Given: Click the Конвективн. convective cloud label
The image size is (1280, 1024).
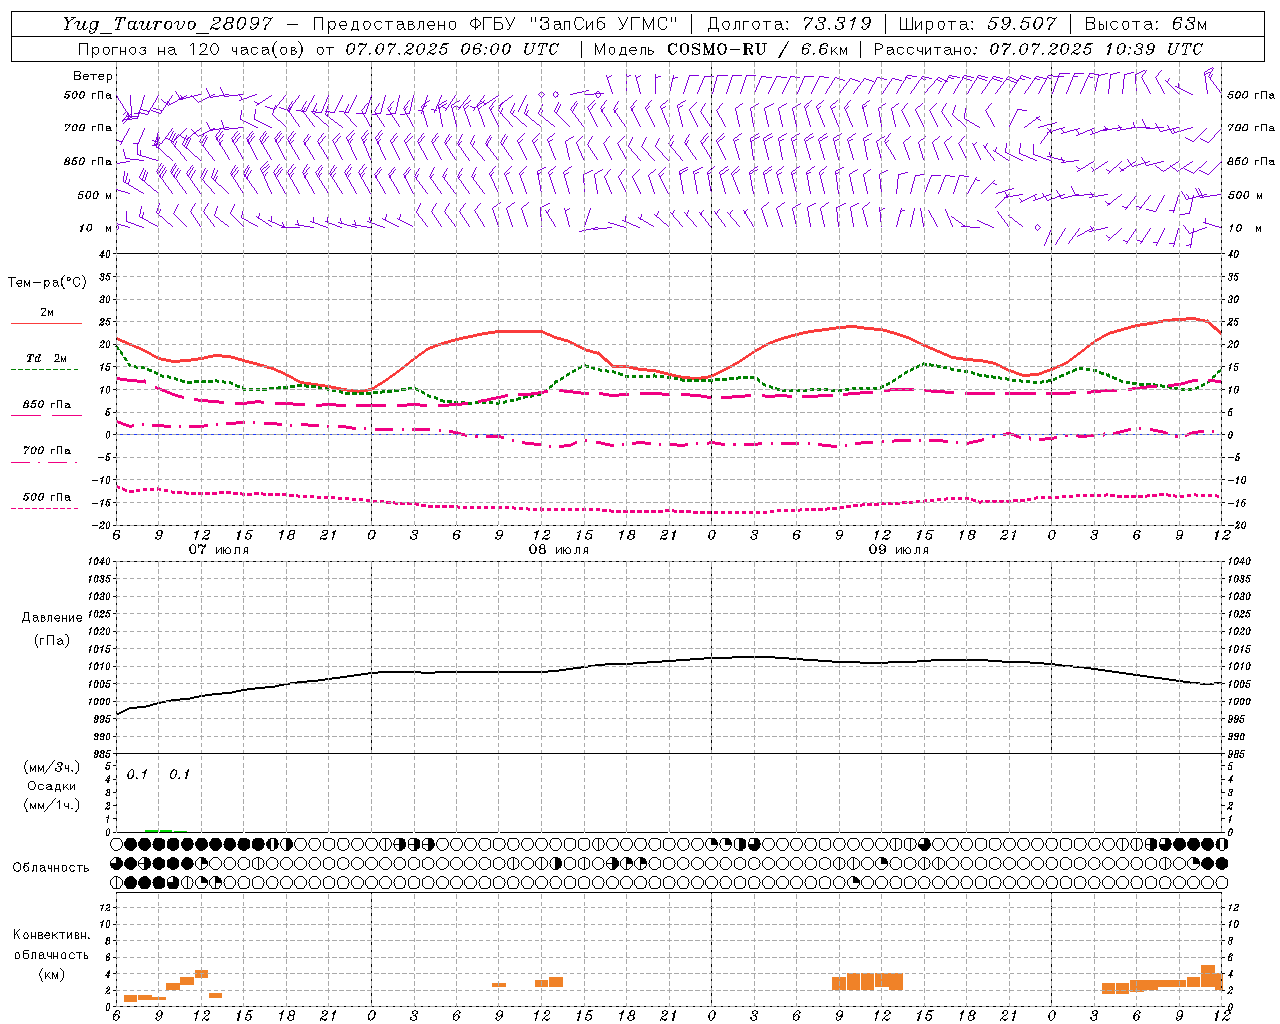Looking at the screenshot, I should [52, 935].
